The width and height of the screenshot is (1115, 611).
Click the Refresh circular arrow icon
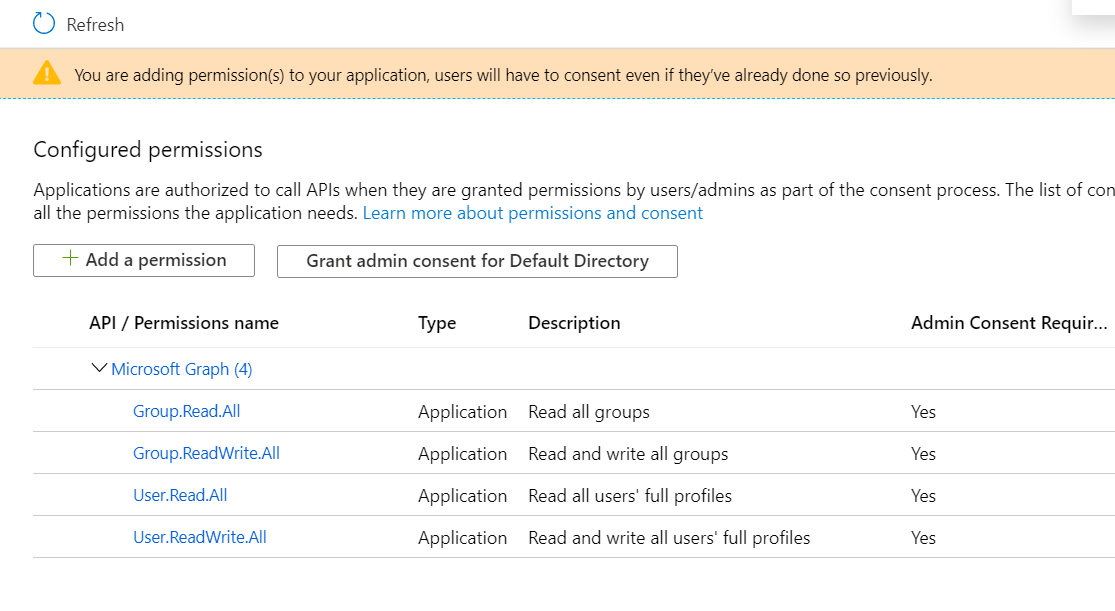point(43,23)
